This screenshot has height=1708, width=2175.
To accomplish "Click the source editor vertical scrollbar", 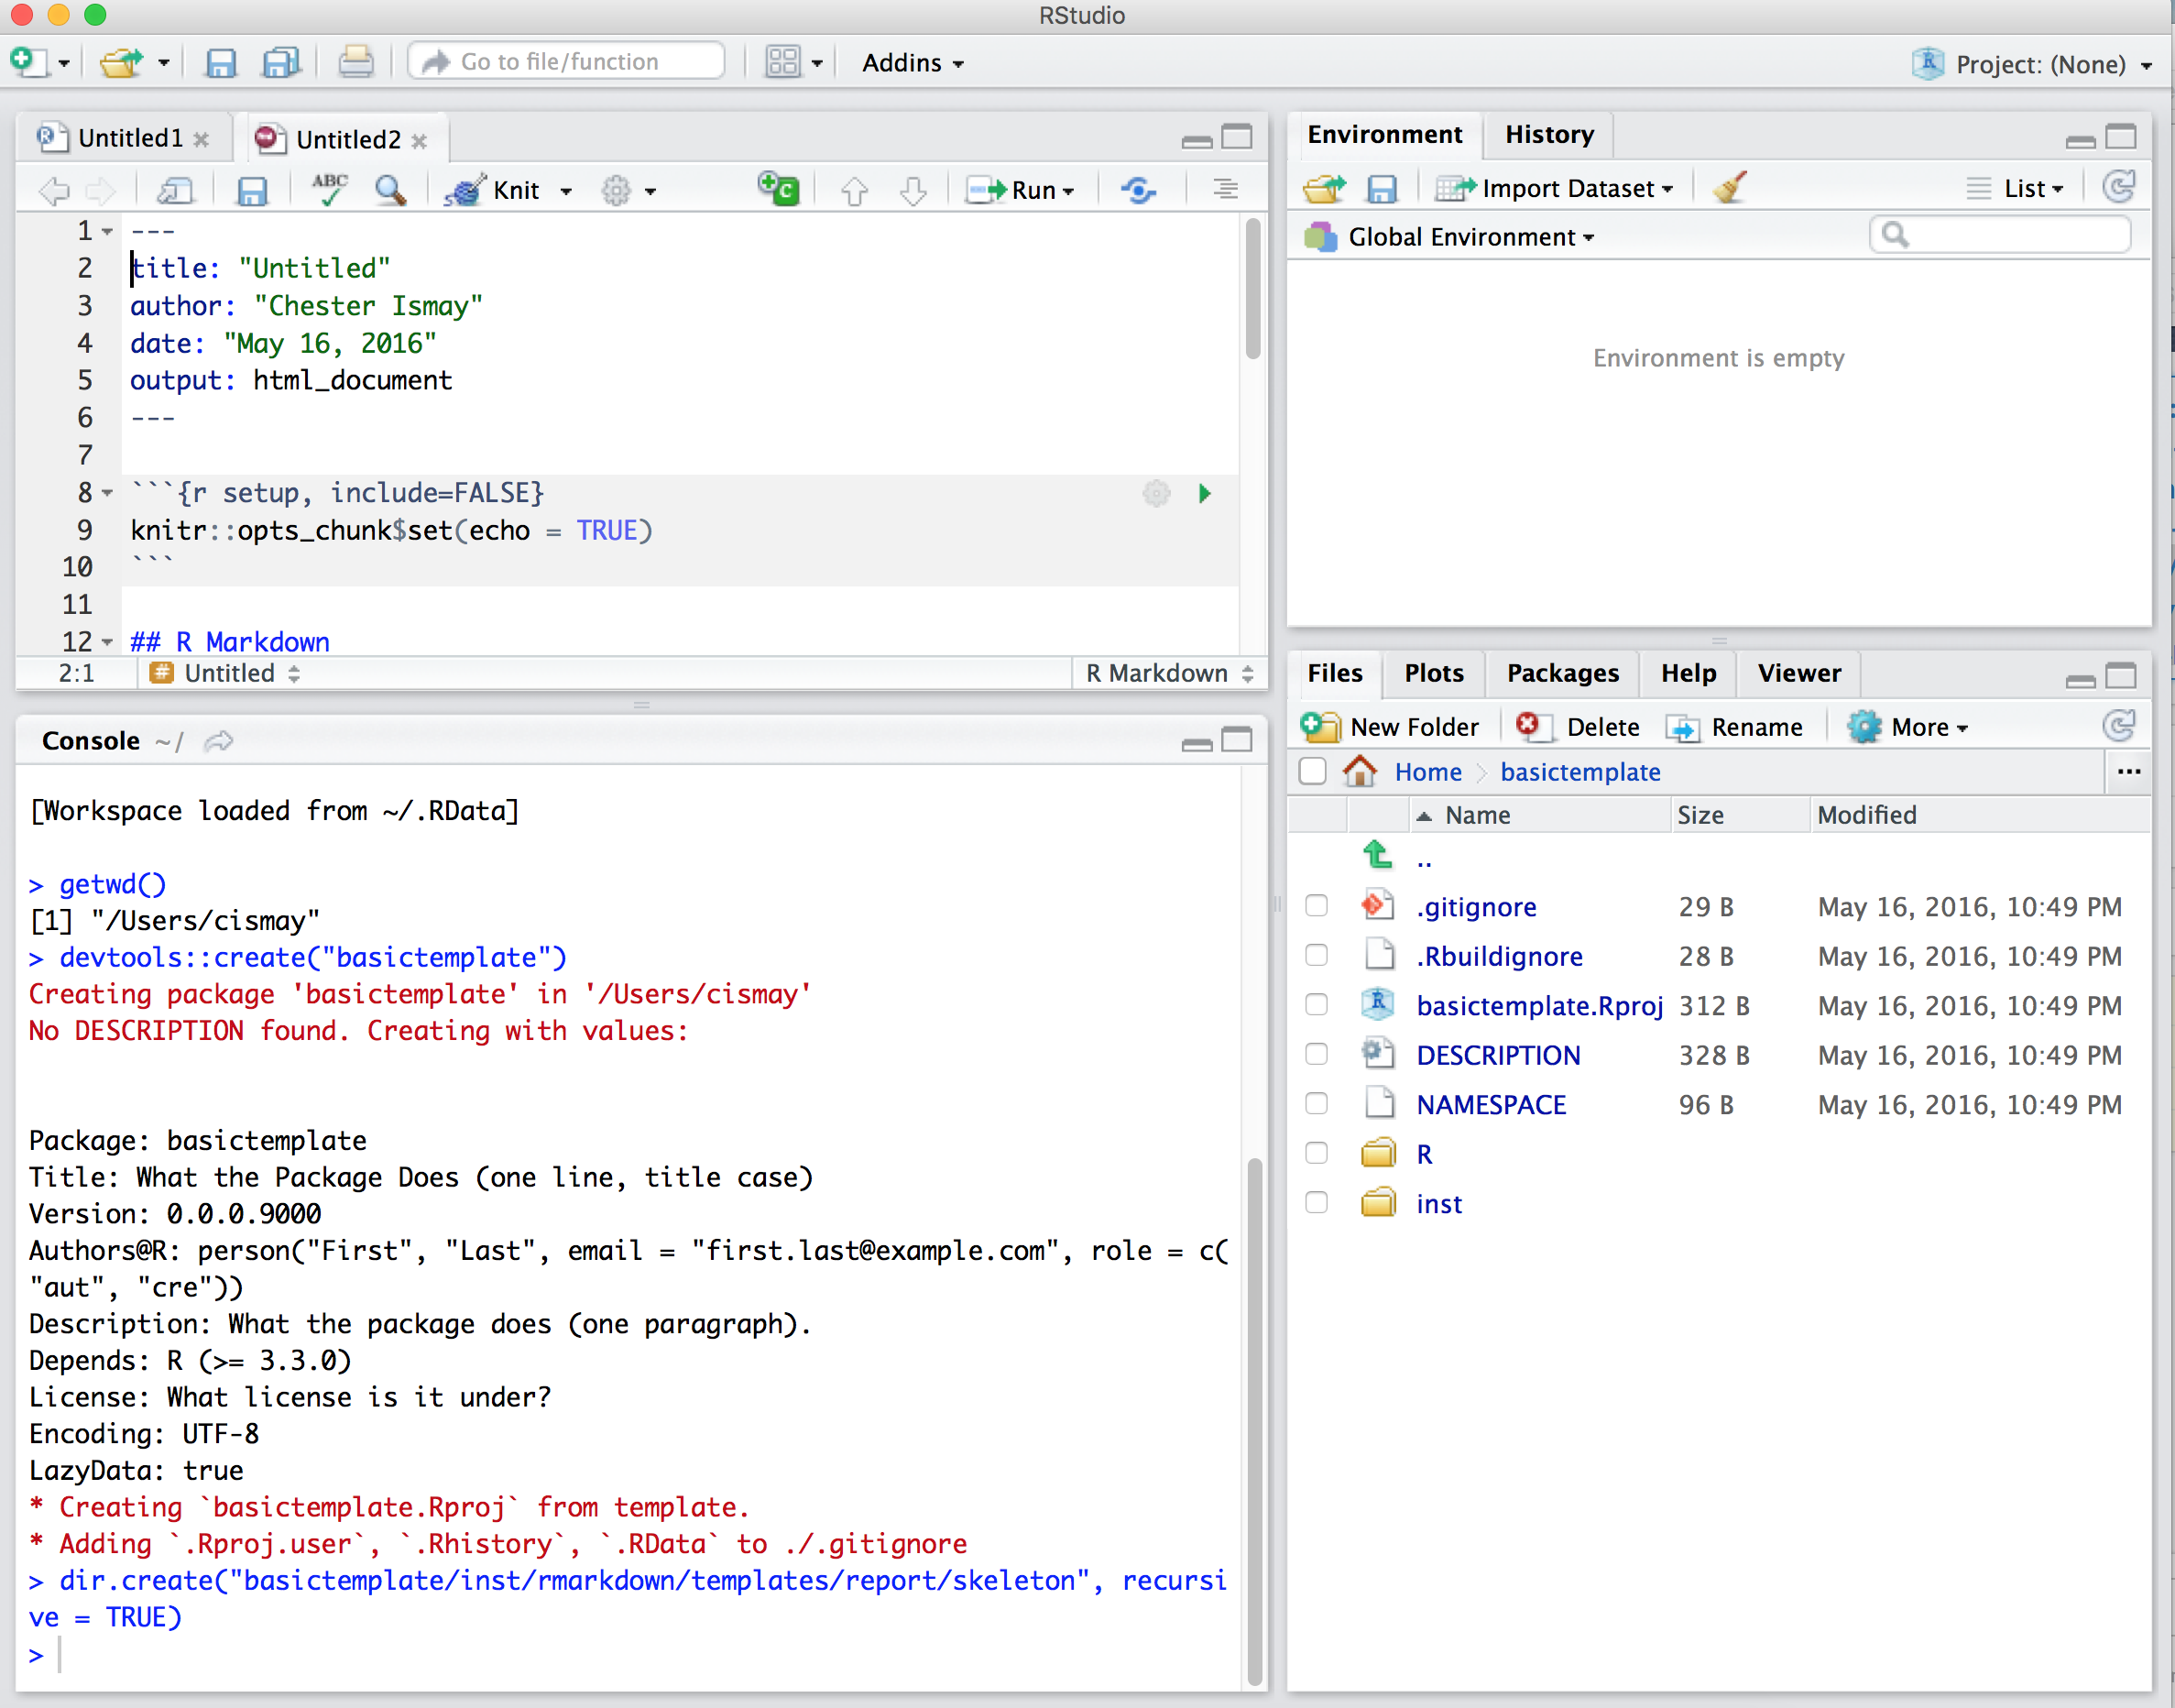I will [x=1252, y=290].
